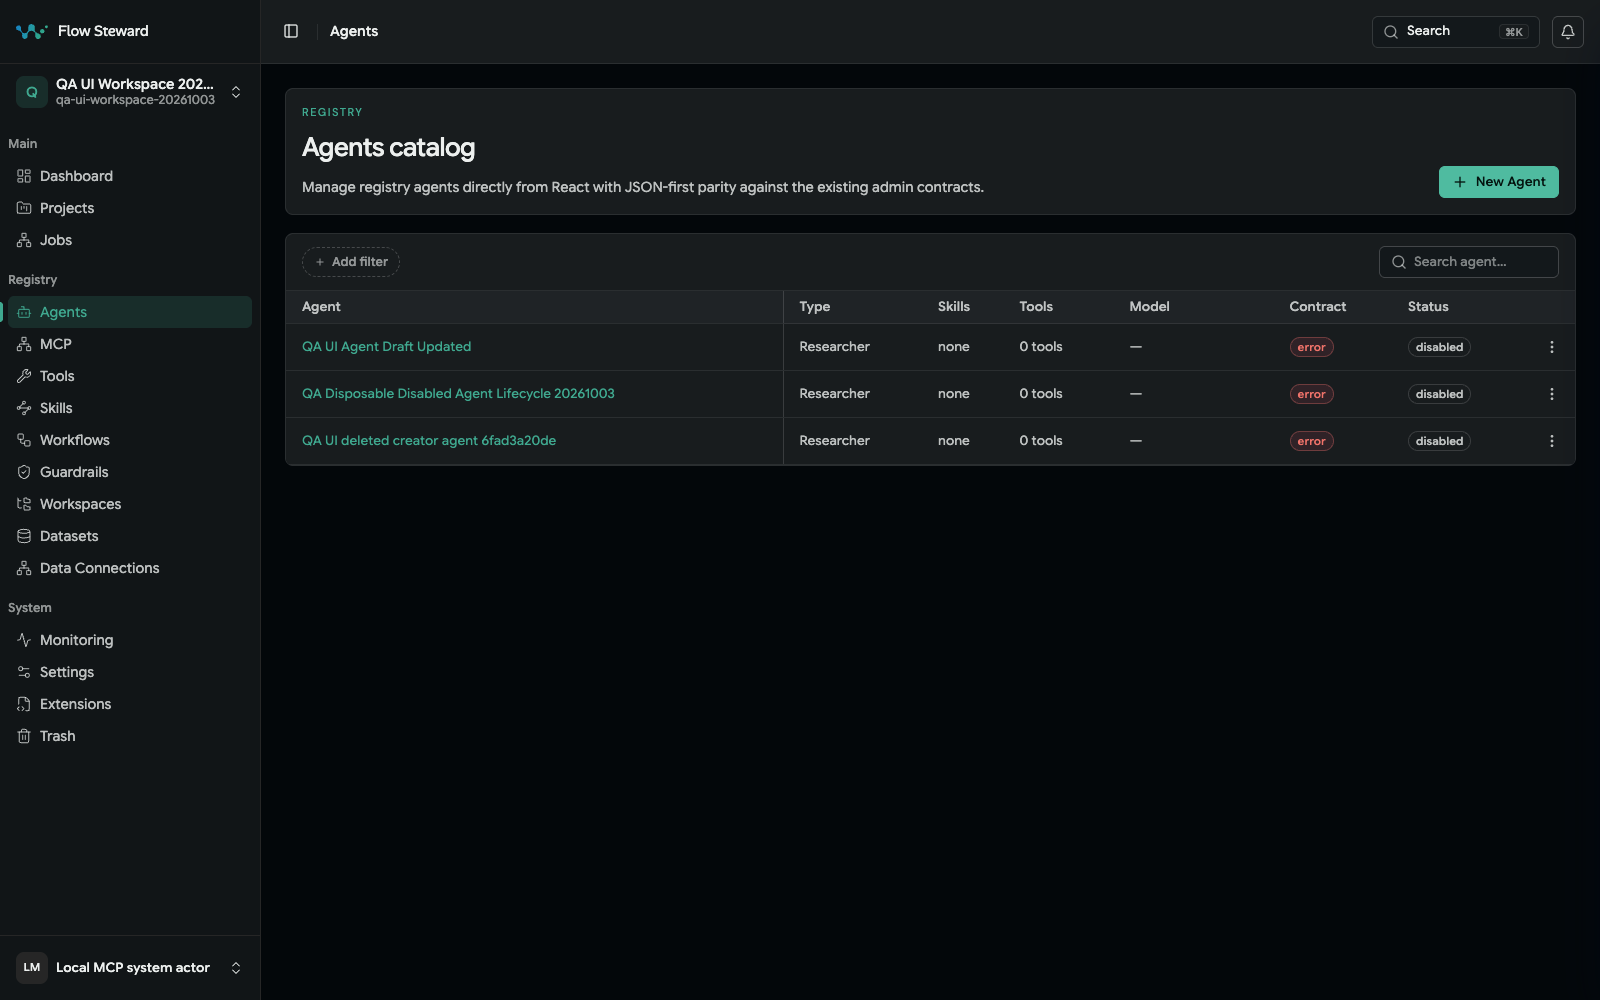The height and width of the screenshot is (1000, 1600).
Task: Open Datasets in sidebar
Action: coord(130,536)
